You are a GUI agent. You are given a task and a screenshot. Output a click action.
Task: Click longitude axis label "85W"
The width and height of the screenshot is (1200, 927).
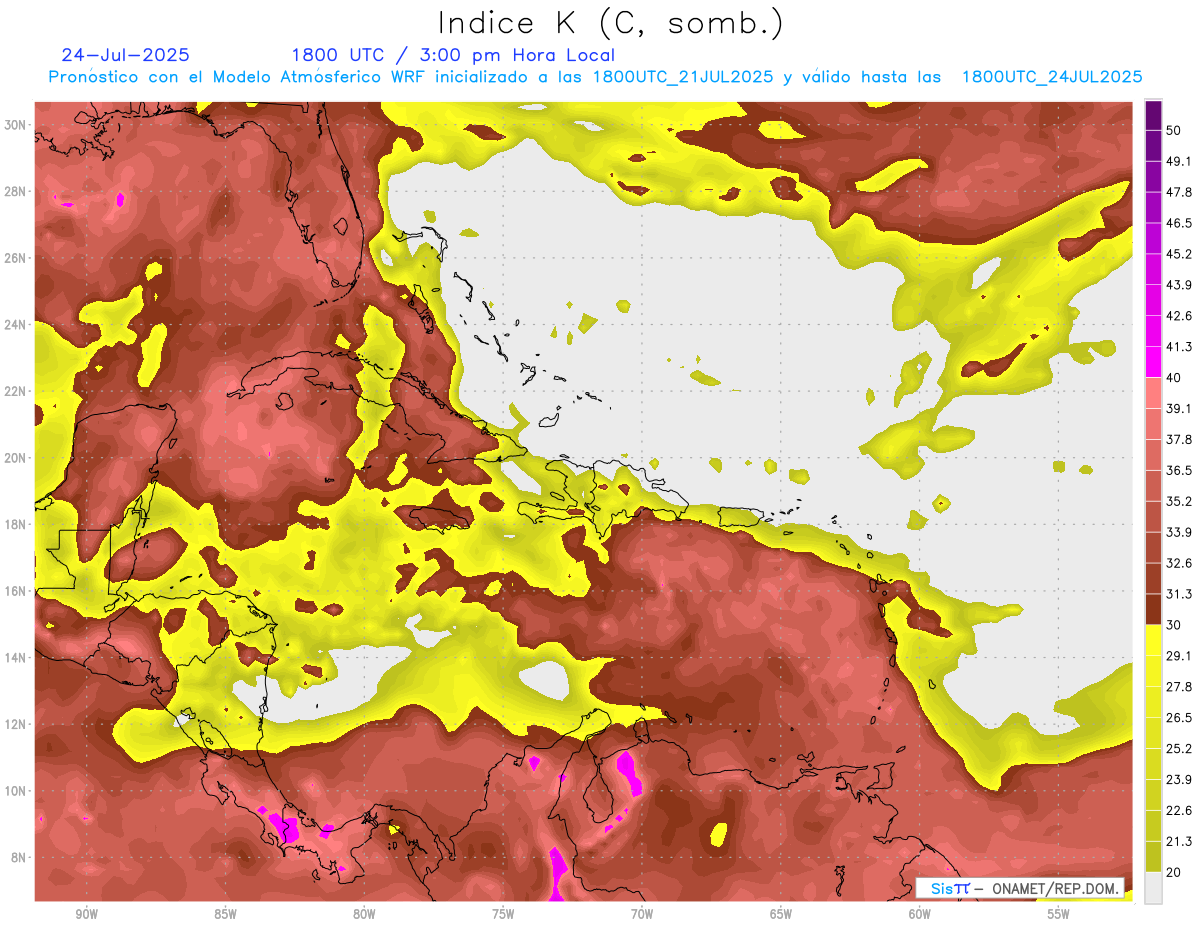click(x=226, y=914)
